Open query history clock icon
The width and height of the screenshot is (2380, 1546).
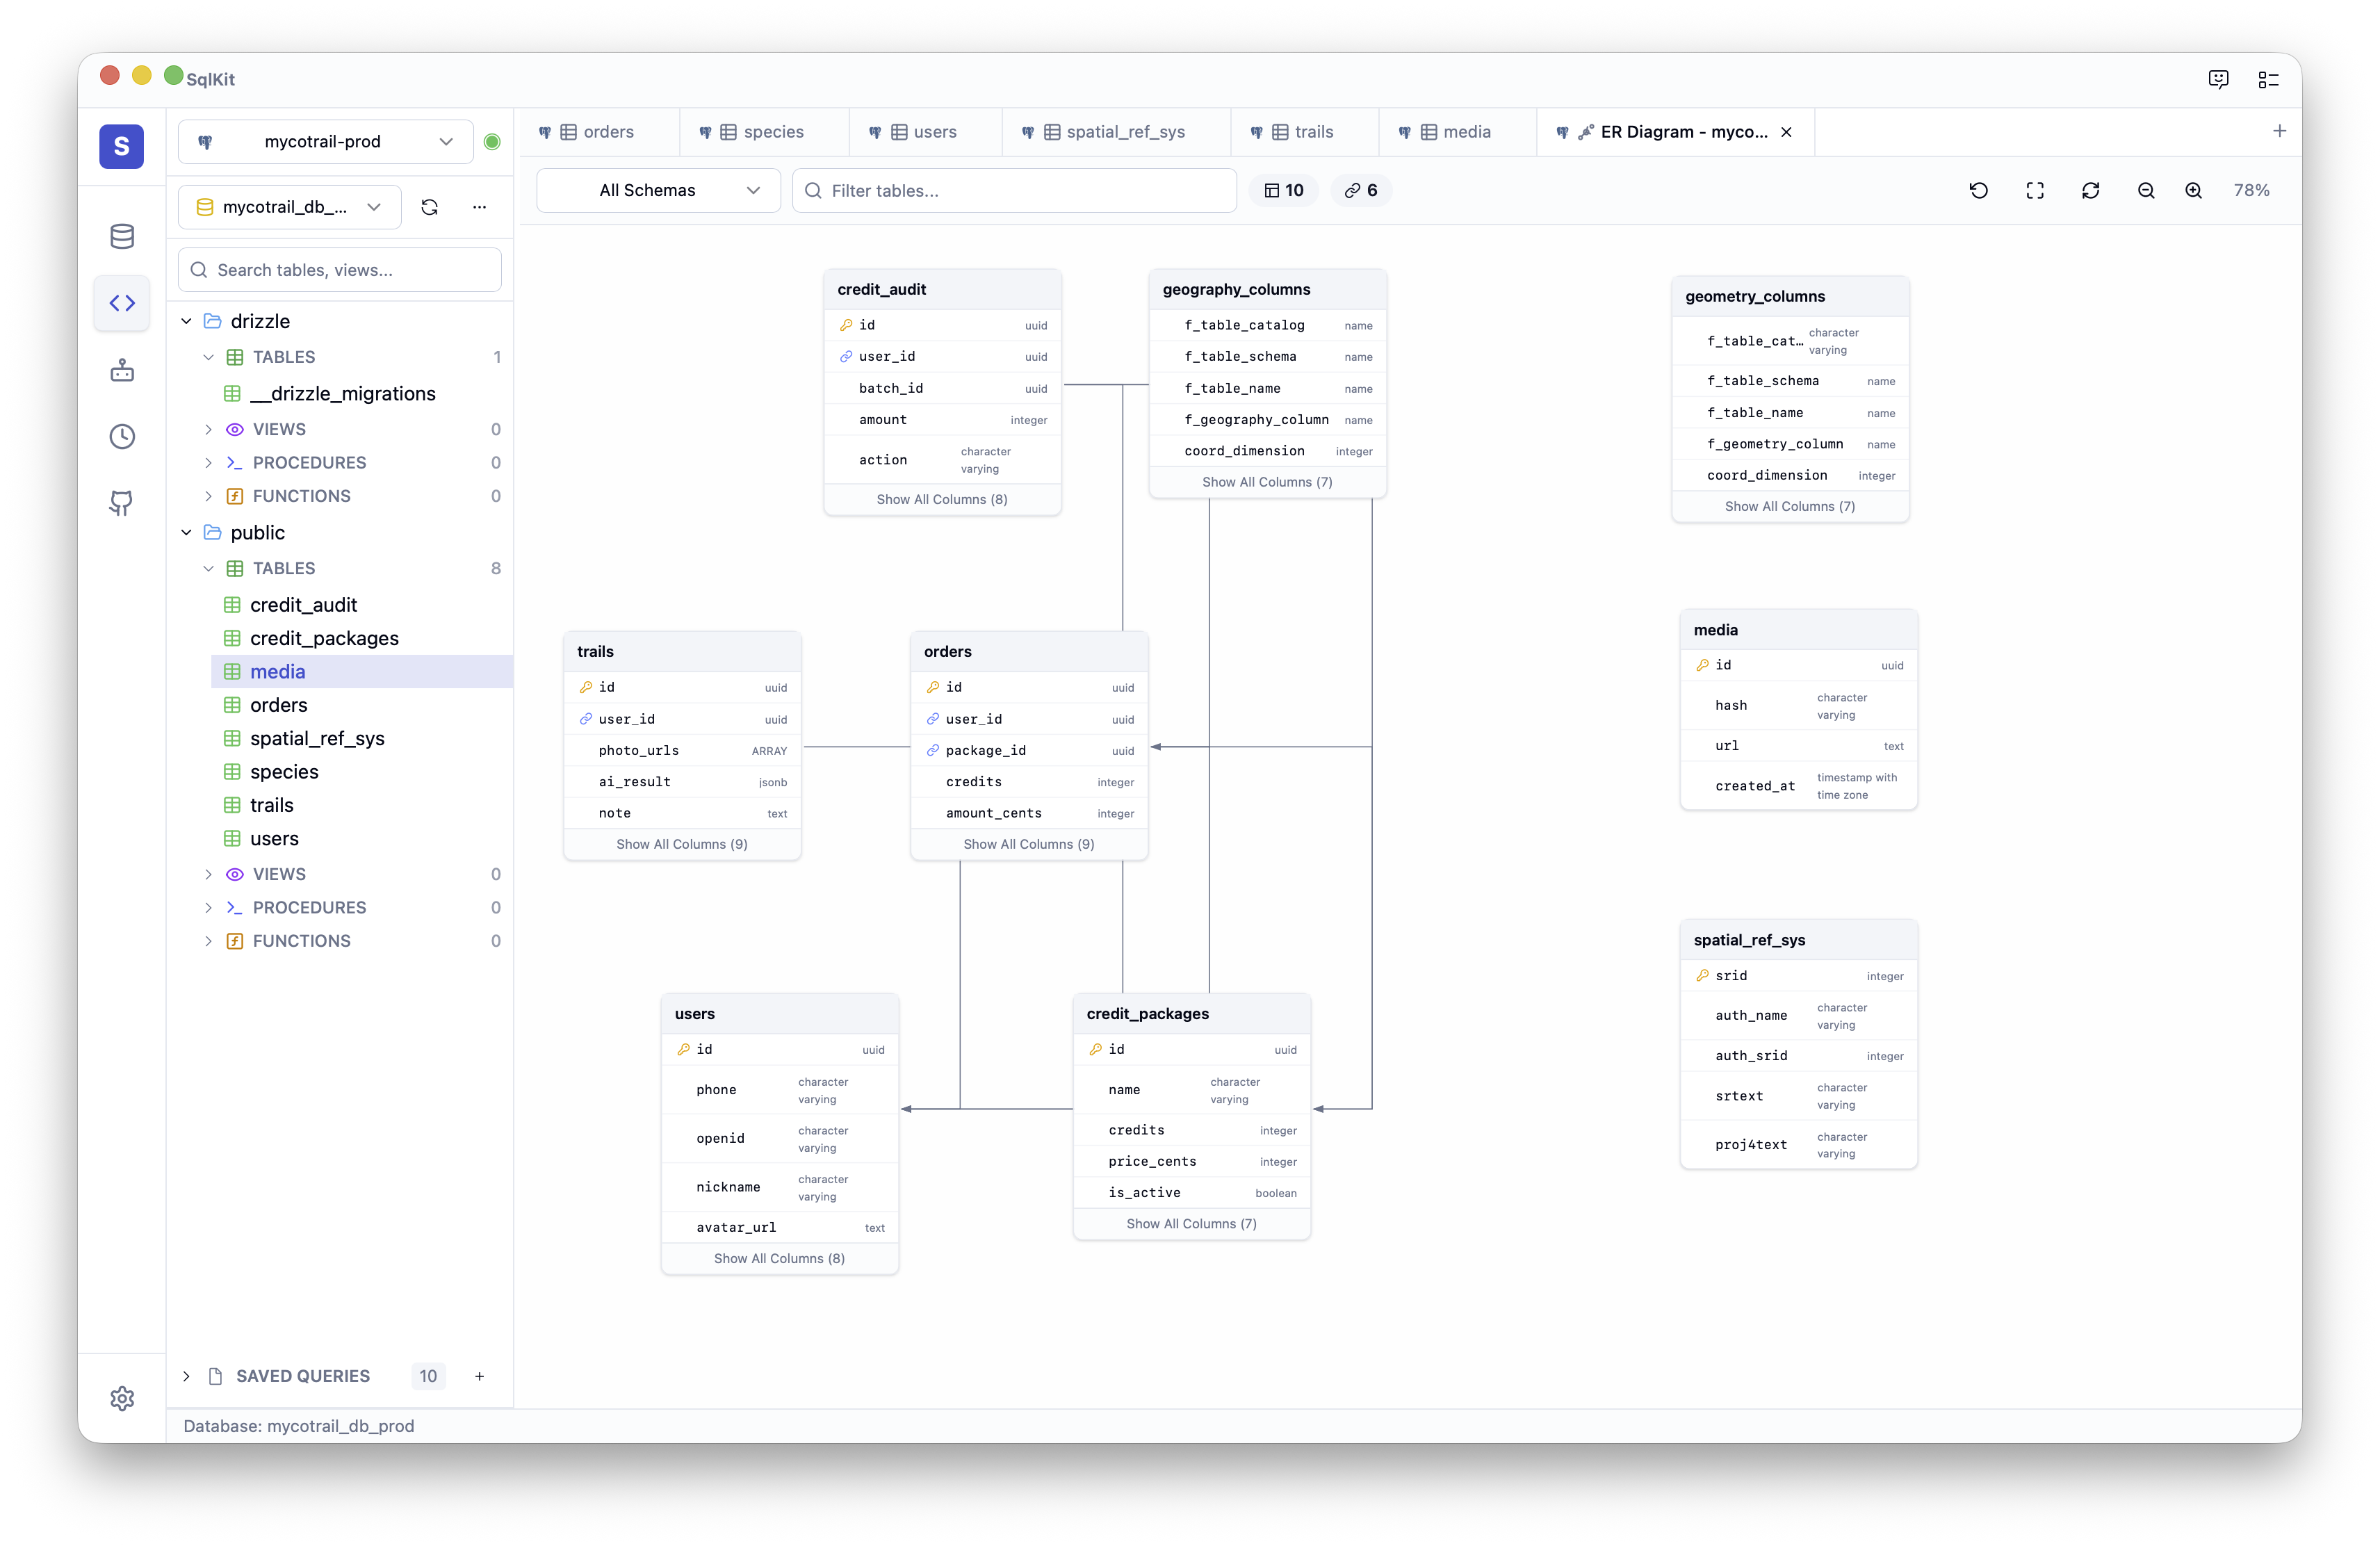(122, 436)
